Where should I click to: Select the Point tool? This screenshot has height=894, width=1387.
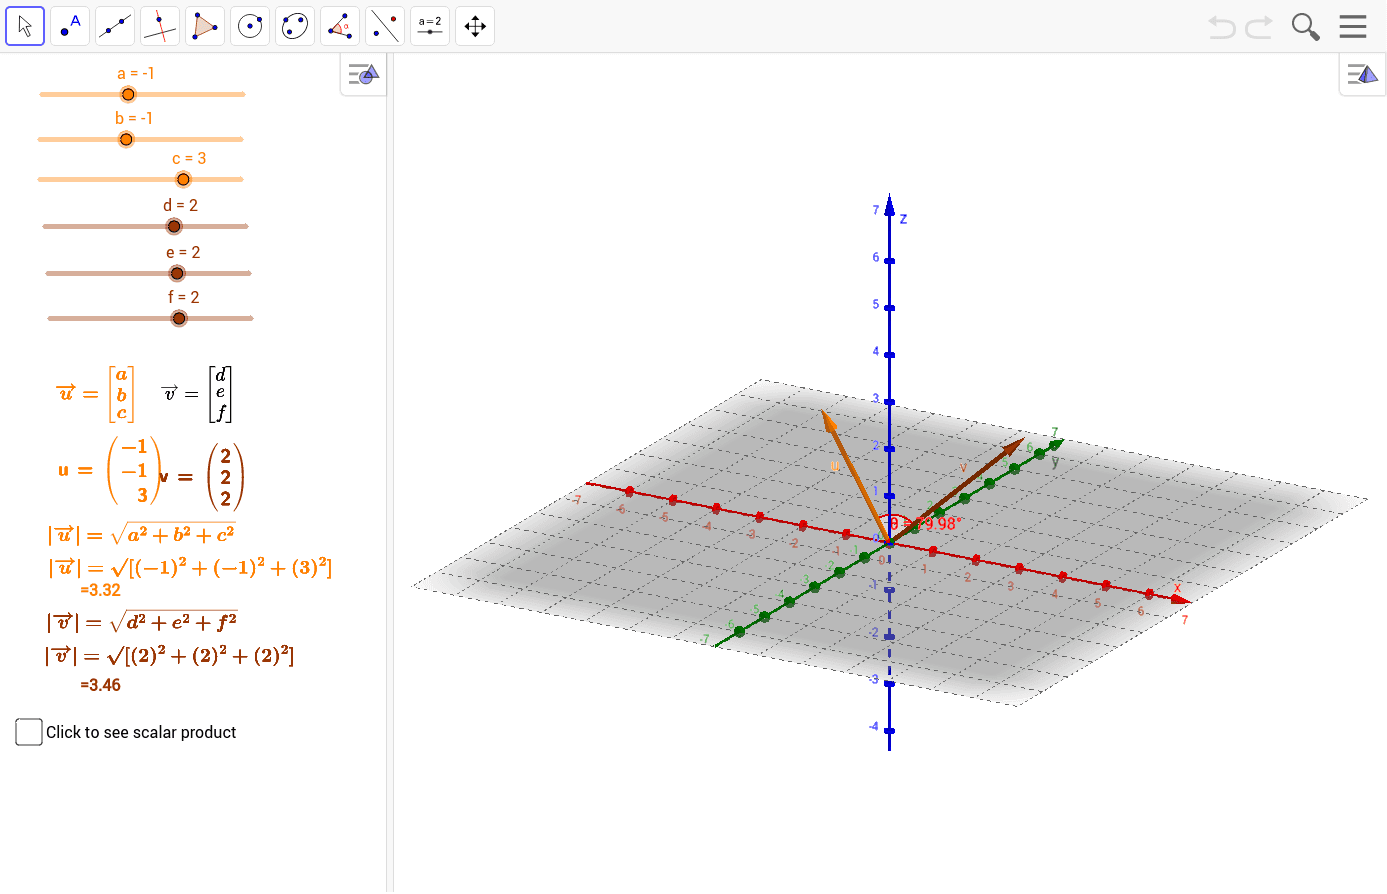point(70,26)
